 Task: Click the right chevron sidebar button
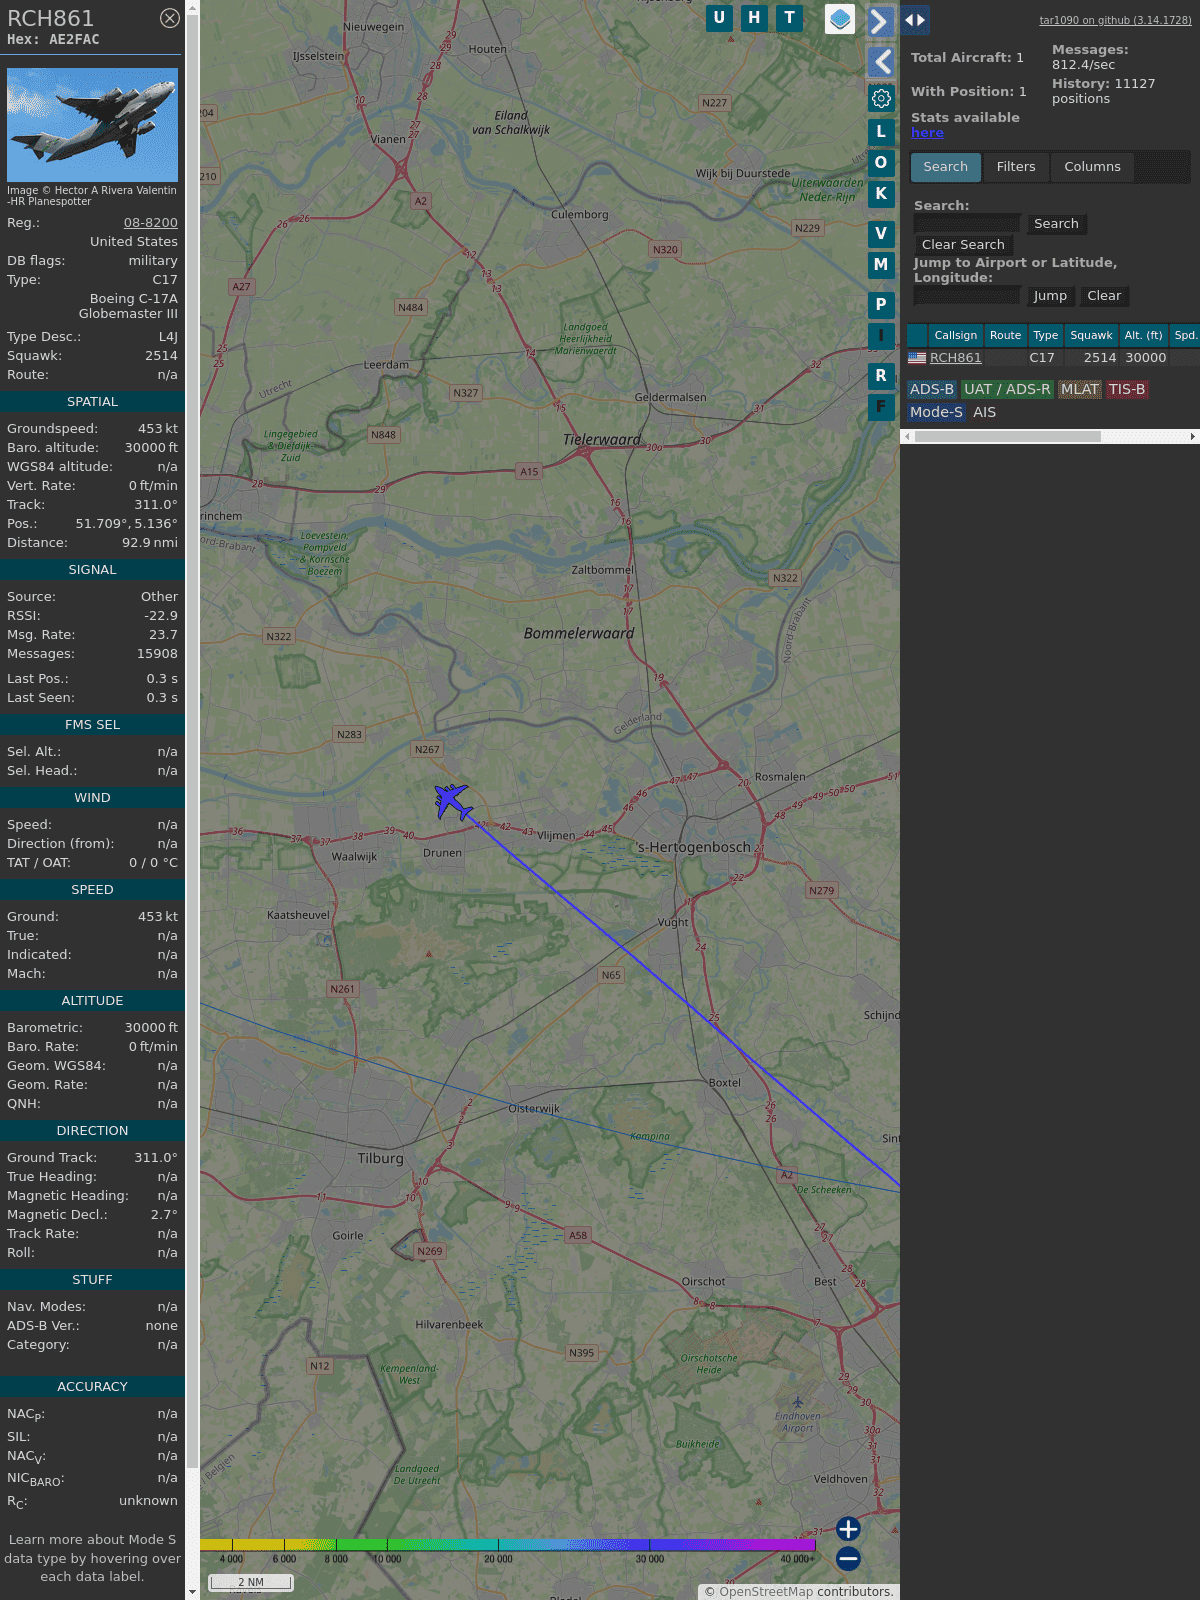click(x=880, y=21)
